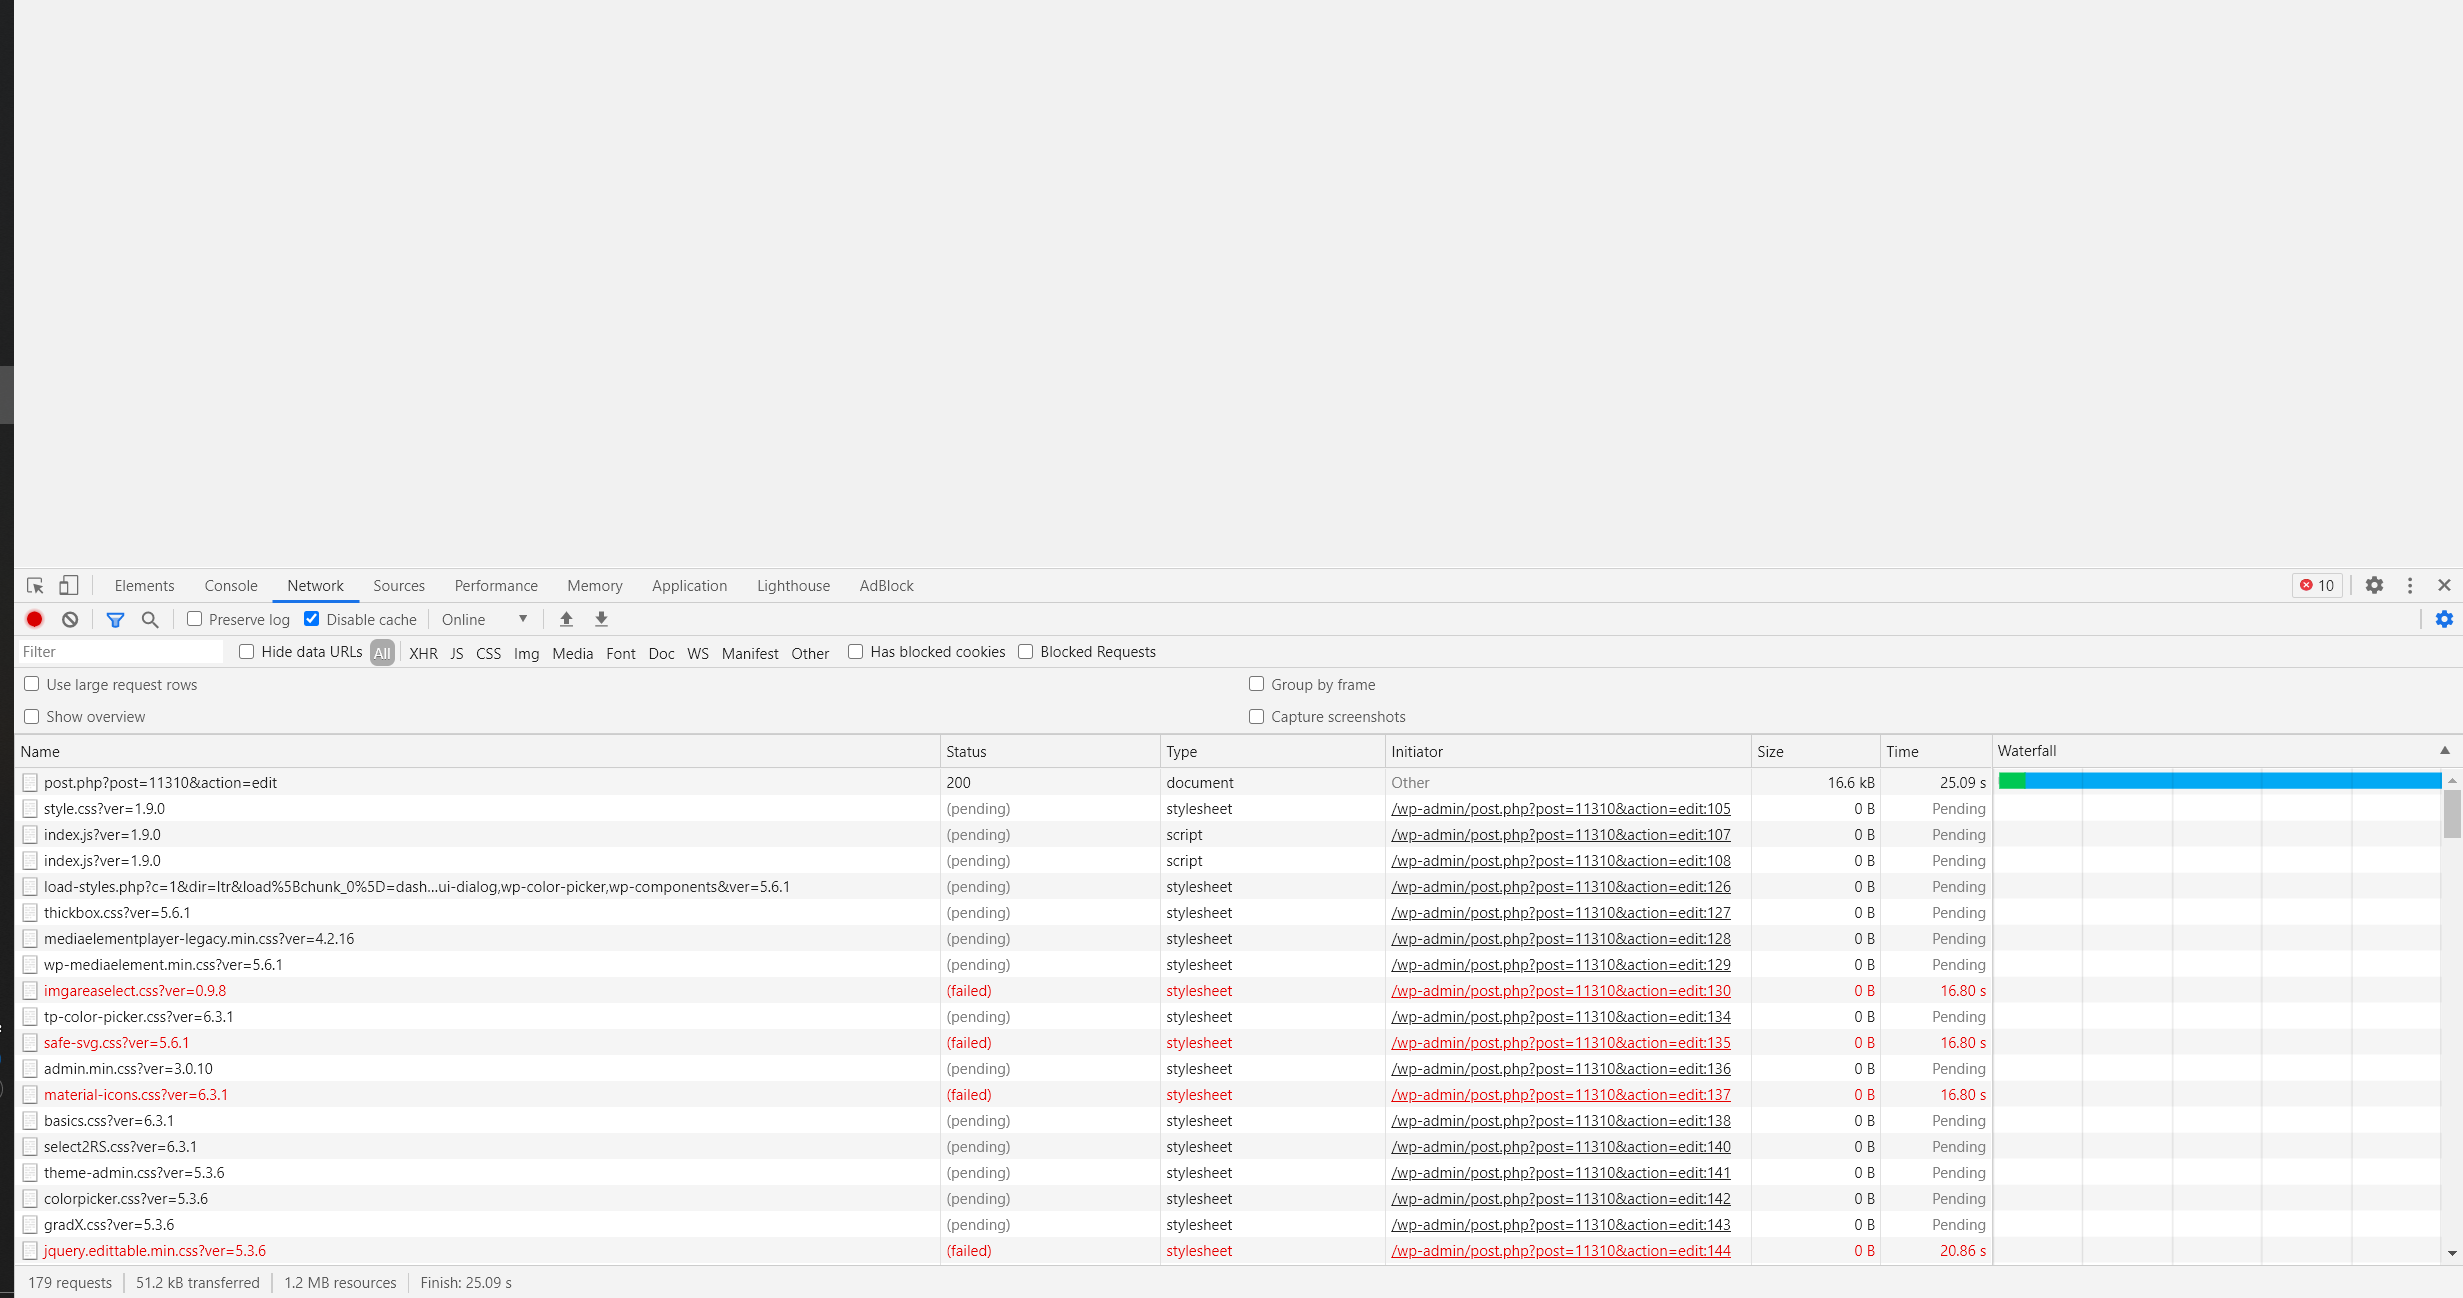This screenshot has width=2463, height=1298.
Task: Open the DevTools three-dot more menu
Action: pos(2410,586)
